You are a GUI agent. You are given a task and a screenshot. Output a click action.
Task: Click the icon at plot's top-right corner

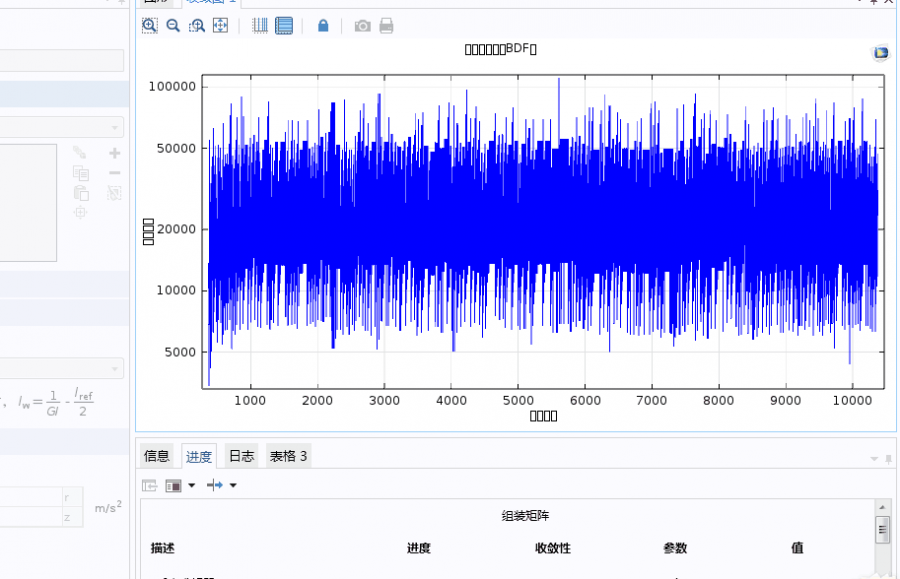pyautogui.click(x=880, y=53)
